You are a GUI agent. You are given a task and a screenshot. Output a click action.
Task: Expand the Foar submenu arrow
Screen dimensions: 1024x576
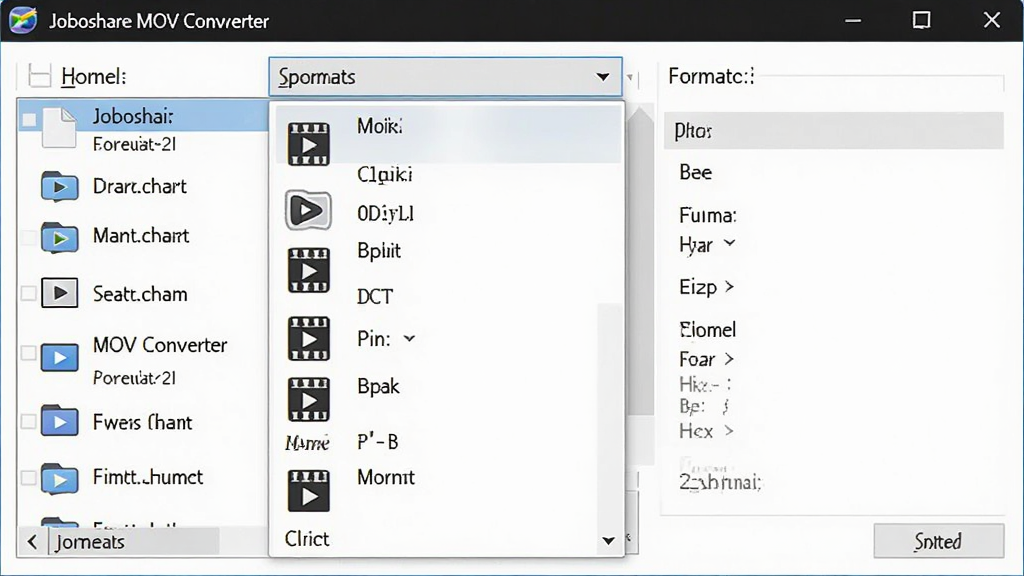[729, 359]
